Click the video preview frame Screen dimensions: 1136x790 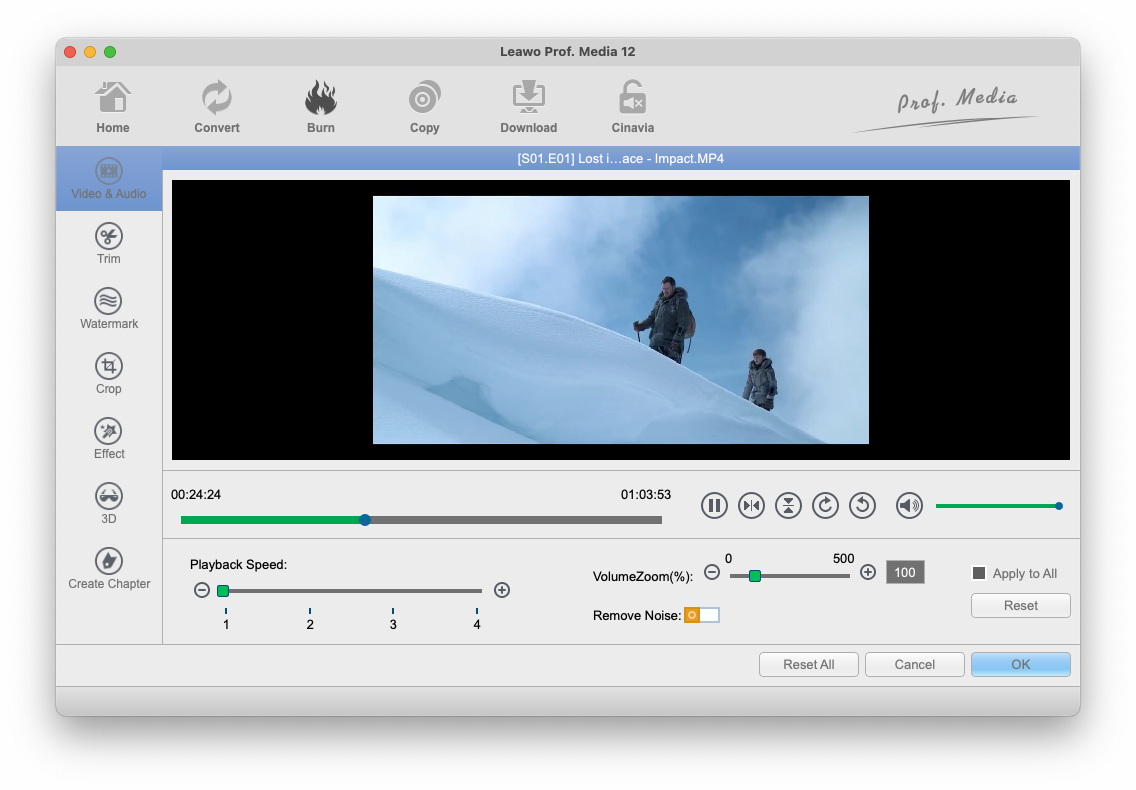[621, 320]
